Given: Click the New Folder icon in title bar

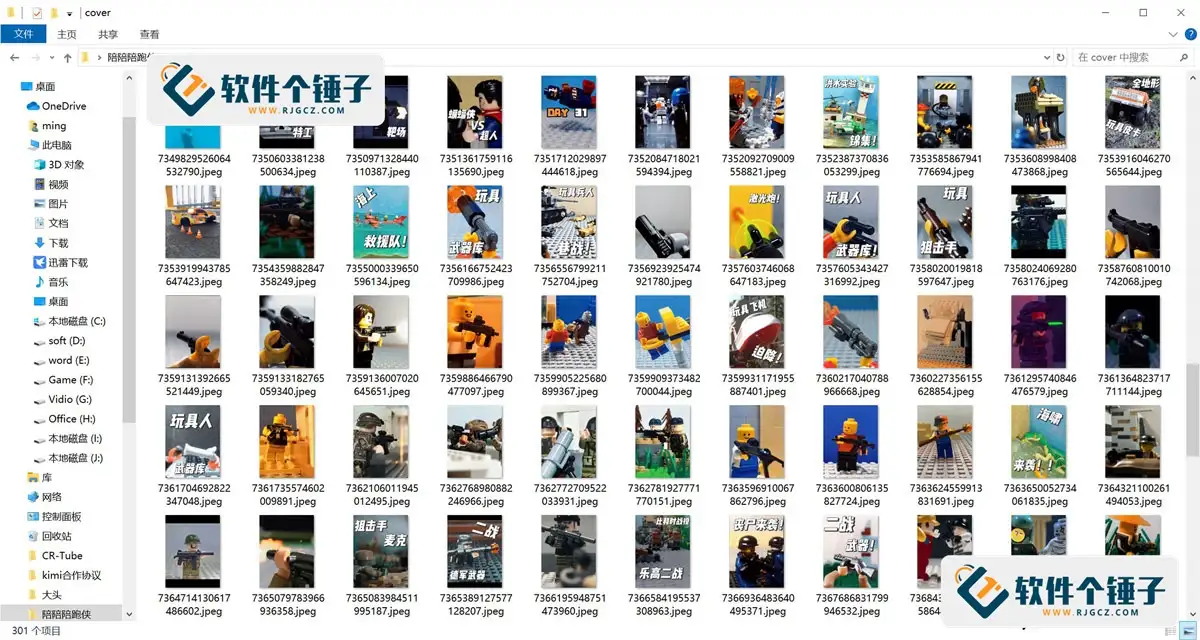Looking at the screenshot, I should tap(54, 13).
